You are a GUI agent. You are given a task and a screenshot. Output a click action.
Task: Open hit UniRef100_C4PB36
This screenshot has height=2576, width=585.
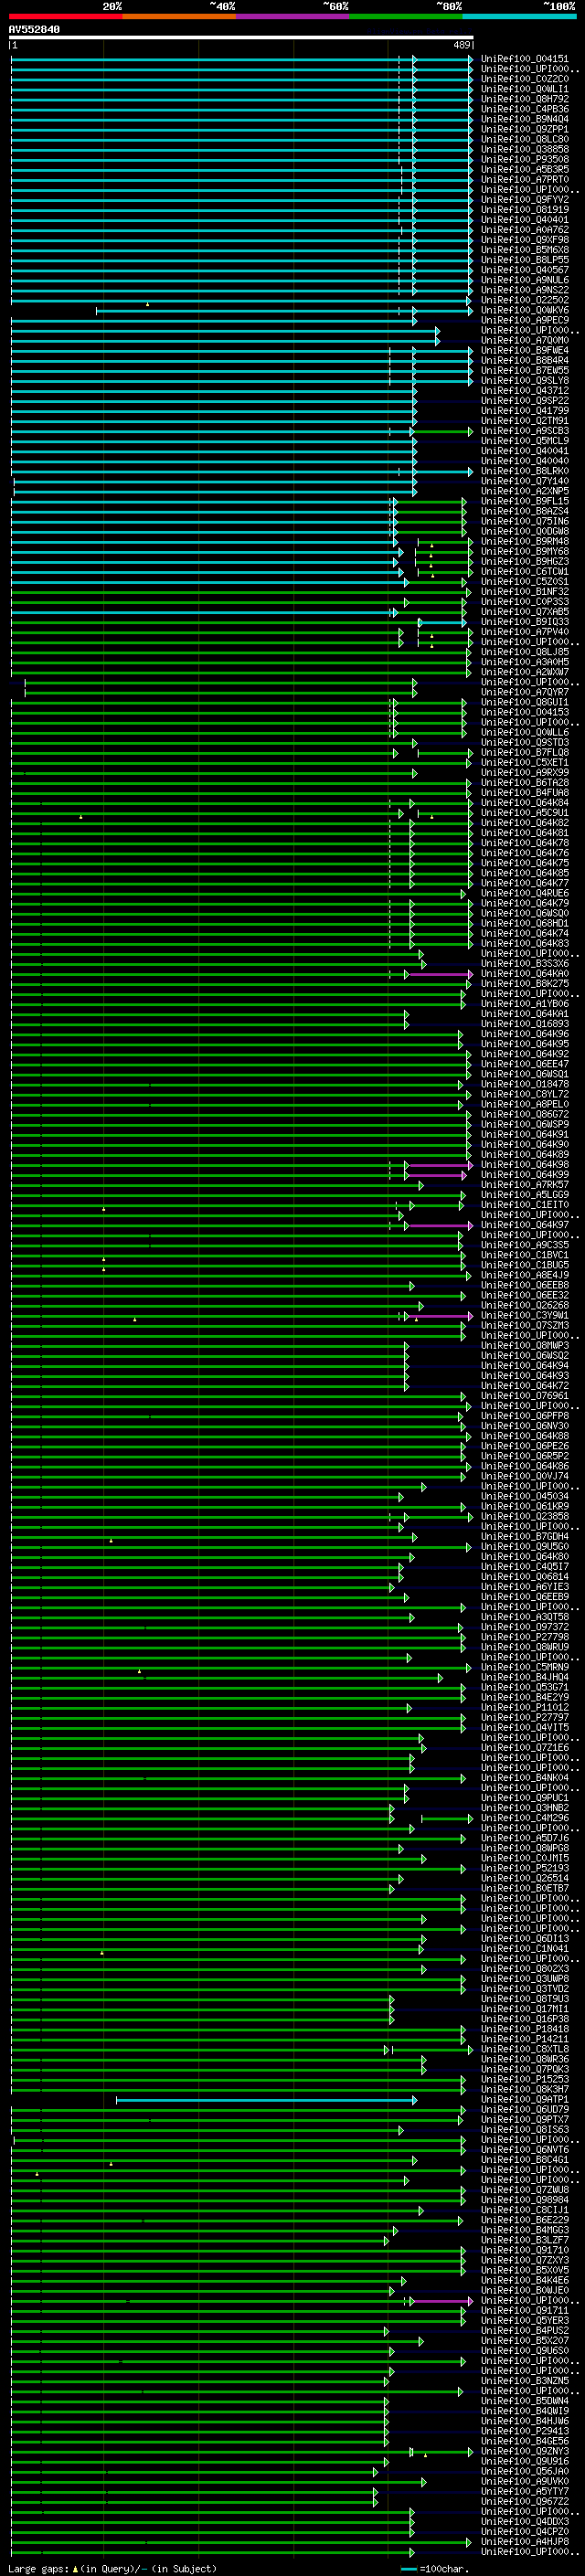(x=525, y=109)
